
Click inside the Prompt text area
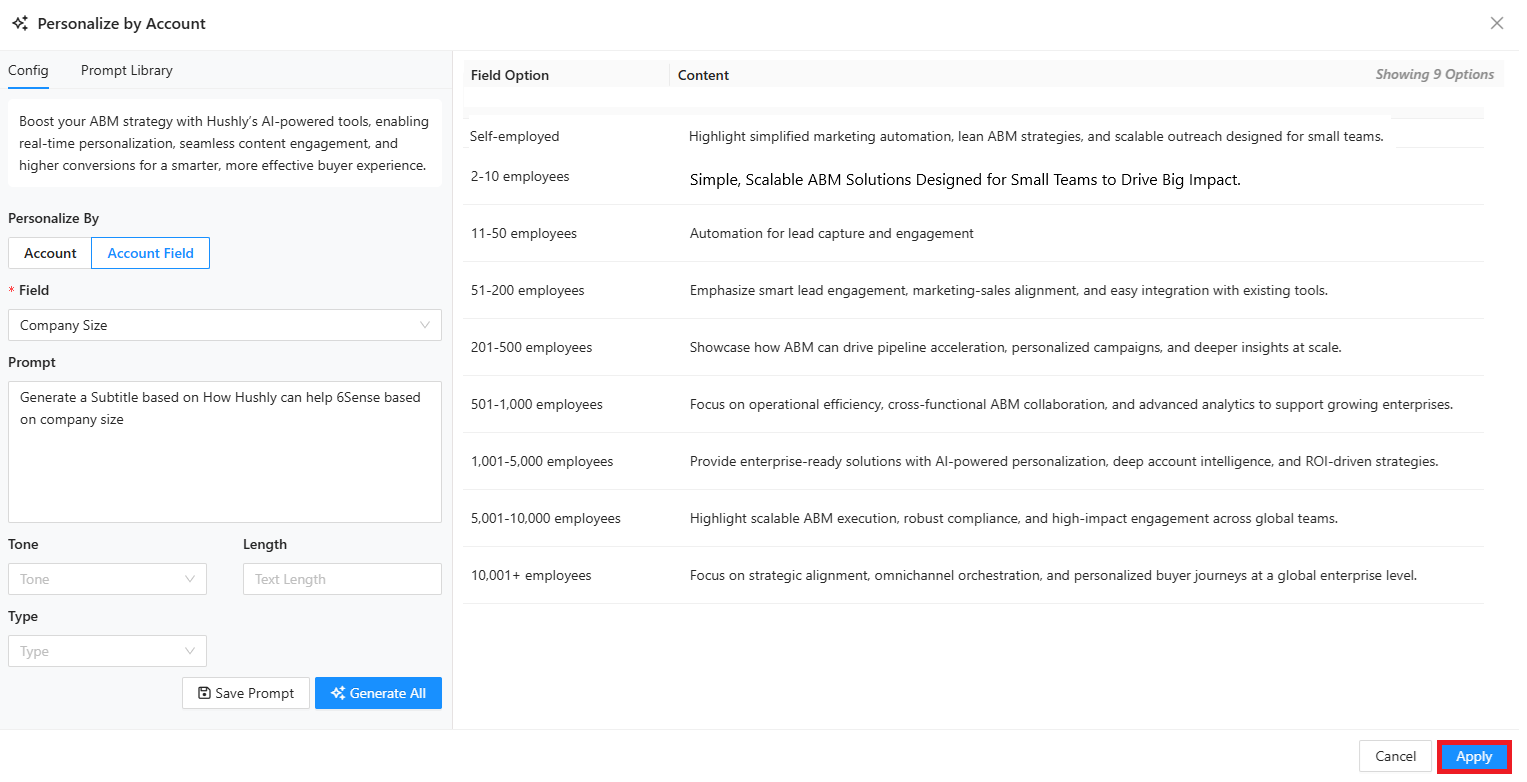(225, 451)
